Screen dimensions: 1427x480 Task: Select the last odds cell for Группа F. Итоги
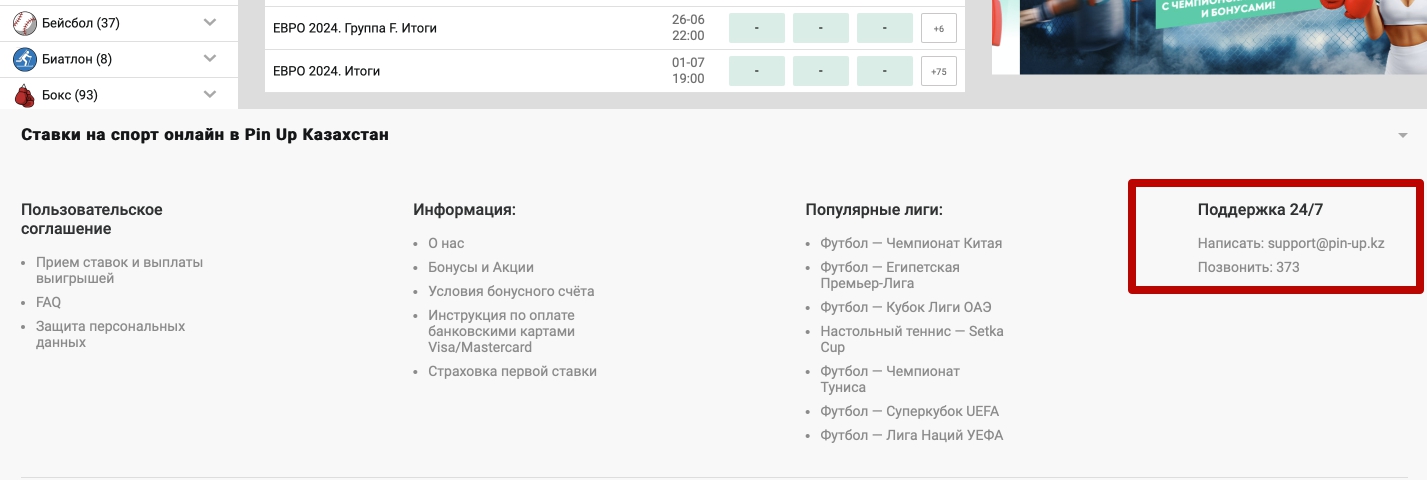click(885, 28)
